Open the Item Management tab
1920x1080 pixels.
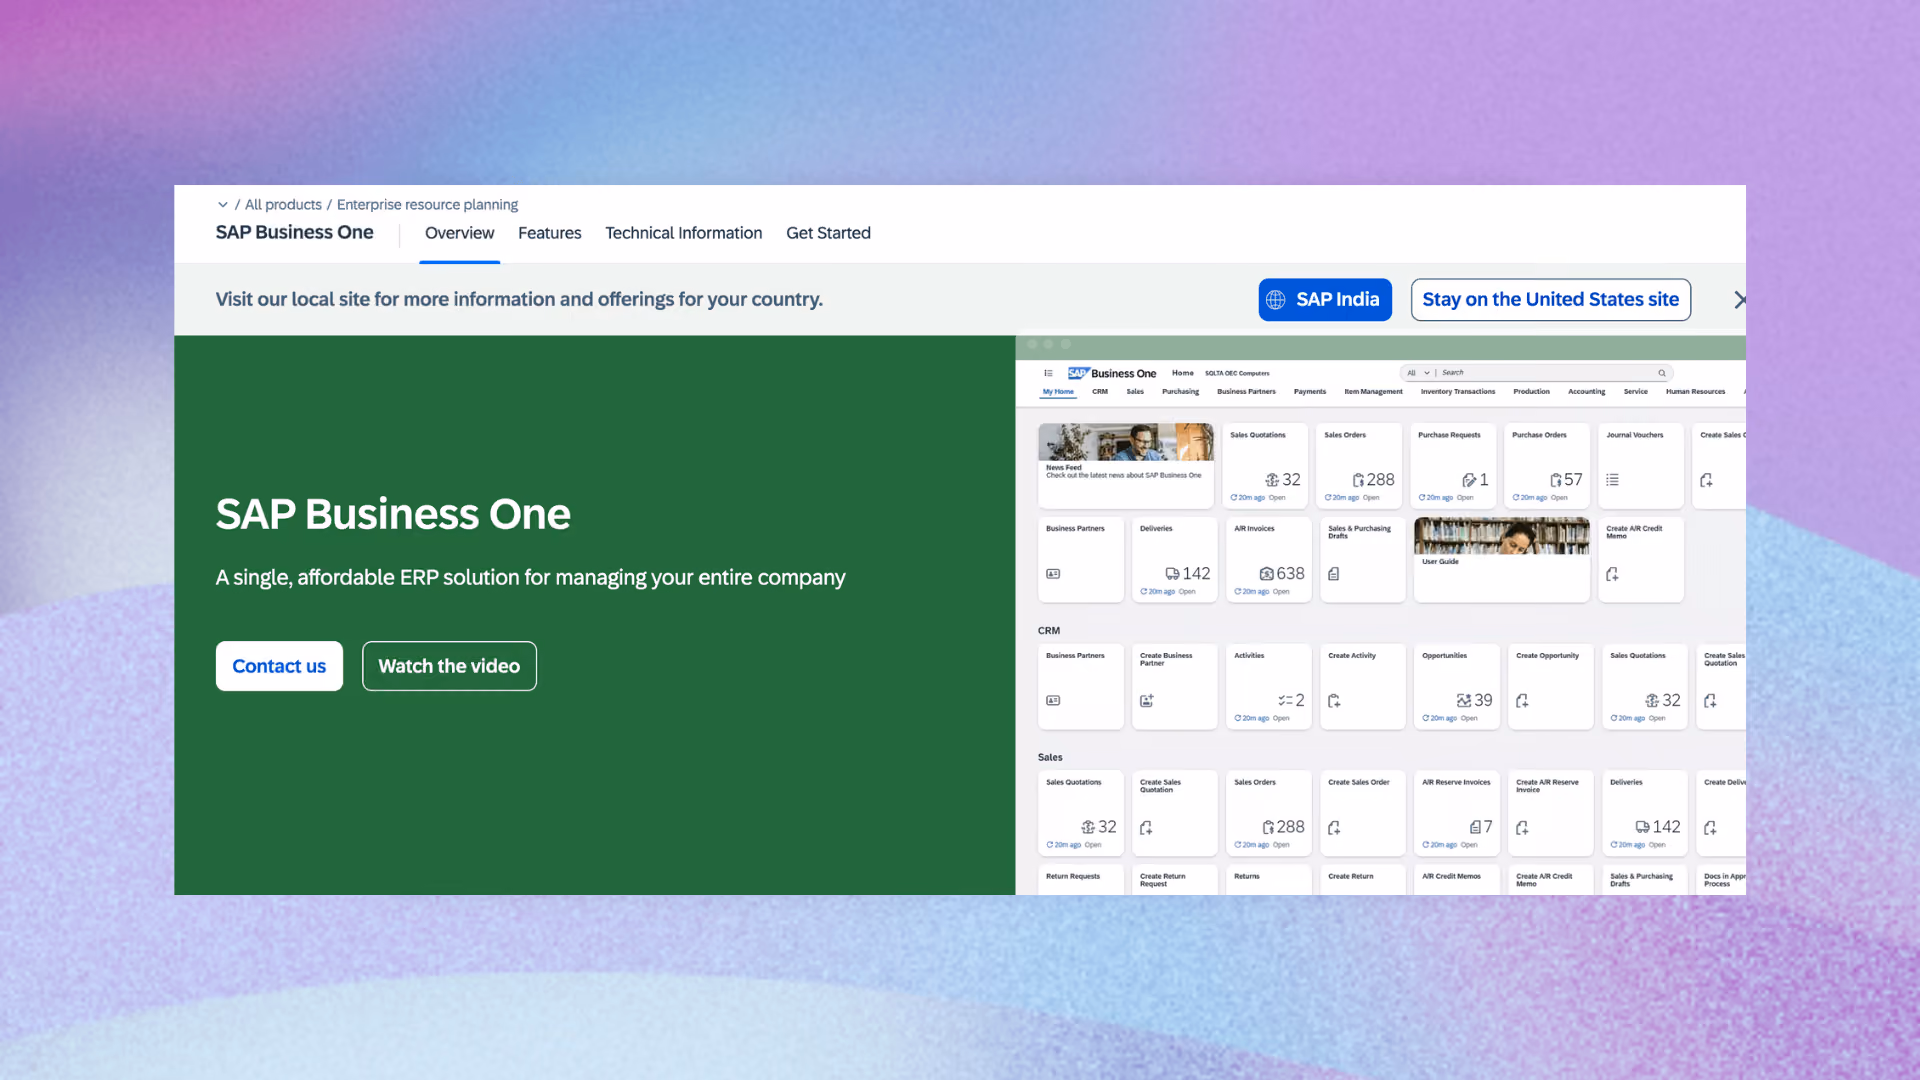(x=1373, y=392)
